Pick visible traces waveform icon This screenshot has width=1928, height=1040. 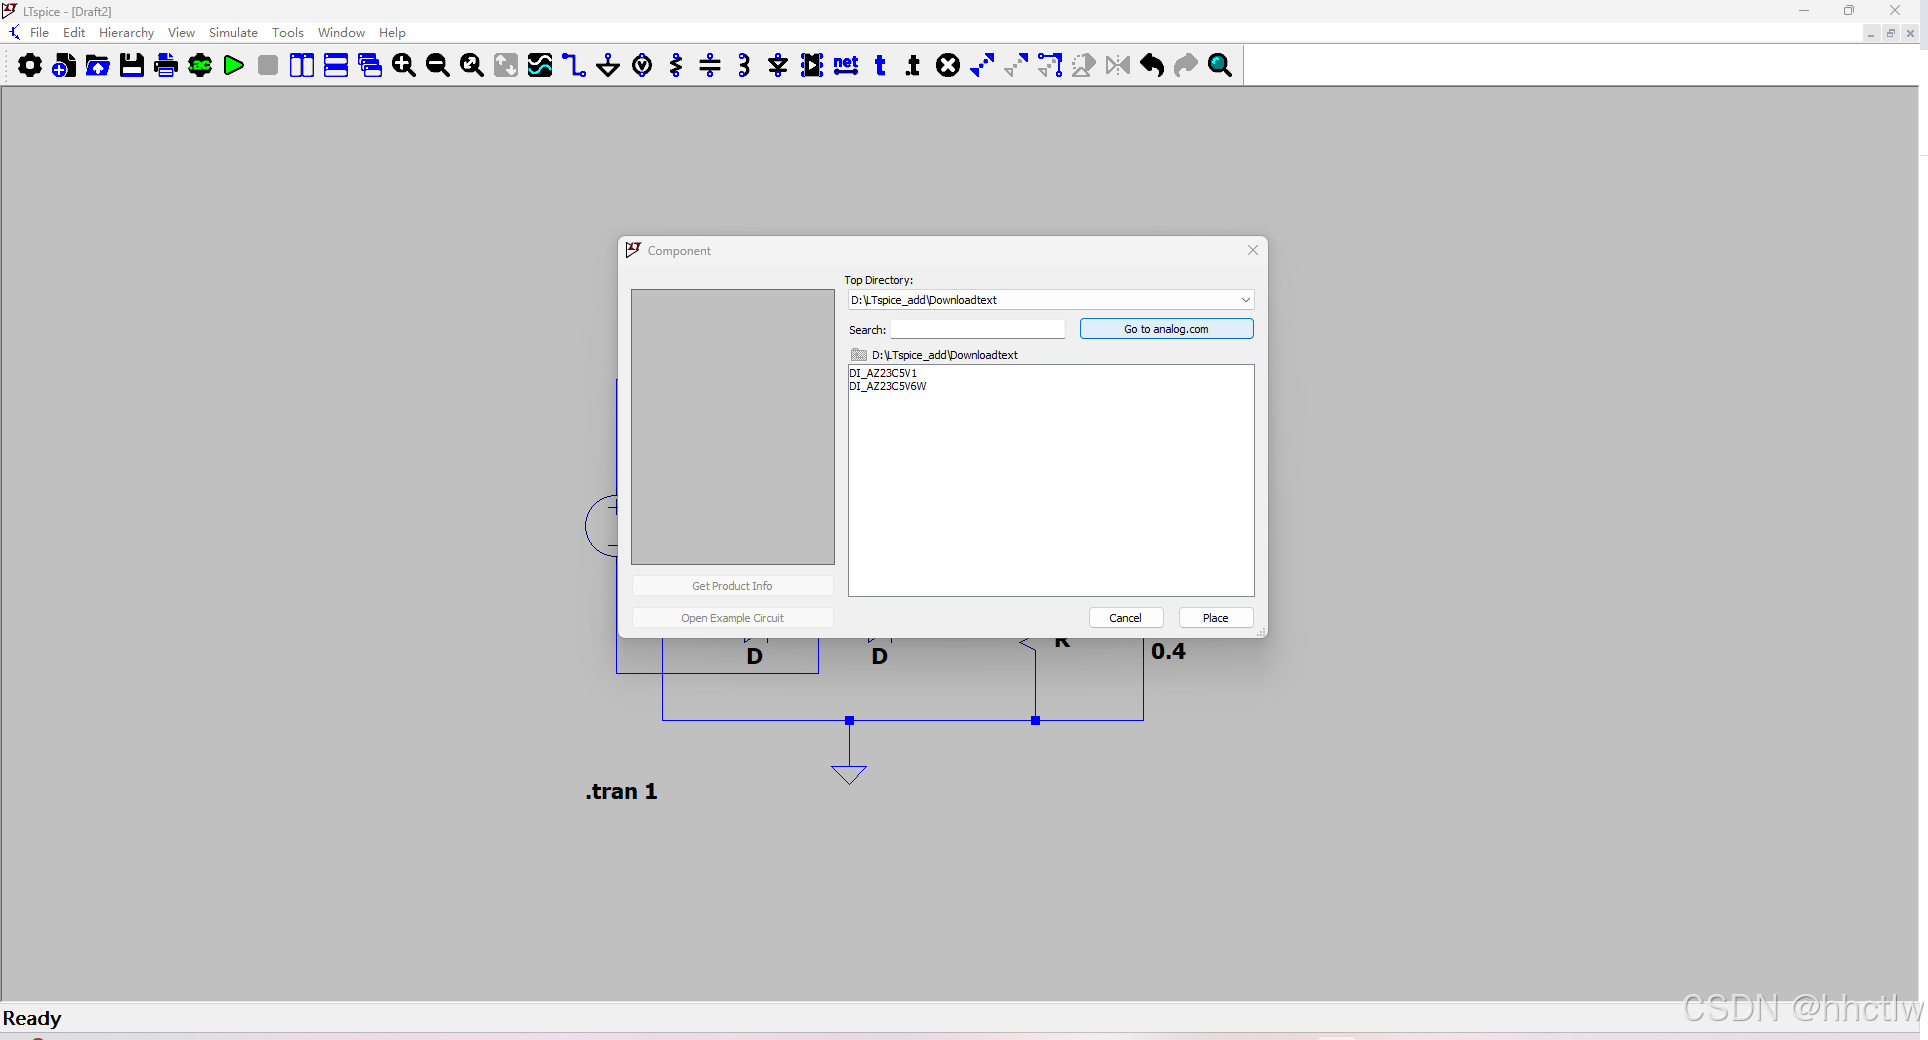540,66
